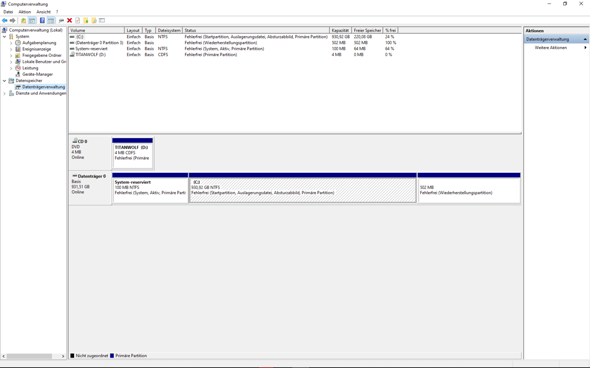This screenshot has height=368, width=590.
Task: Click the Properties sheet icon with checkmark
Action: pyautogui.click(x=78, y=20)
